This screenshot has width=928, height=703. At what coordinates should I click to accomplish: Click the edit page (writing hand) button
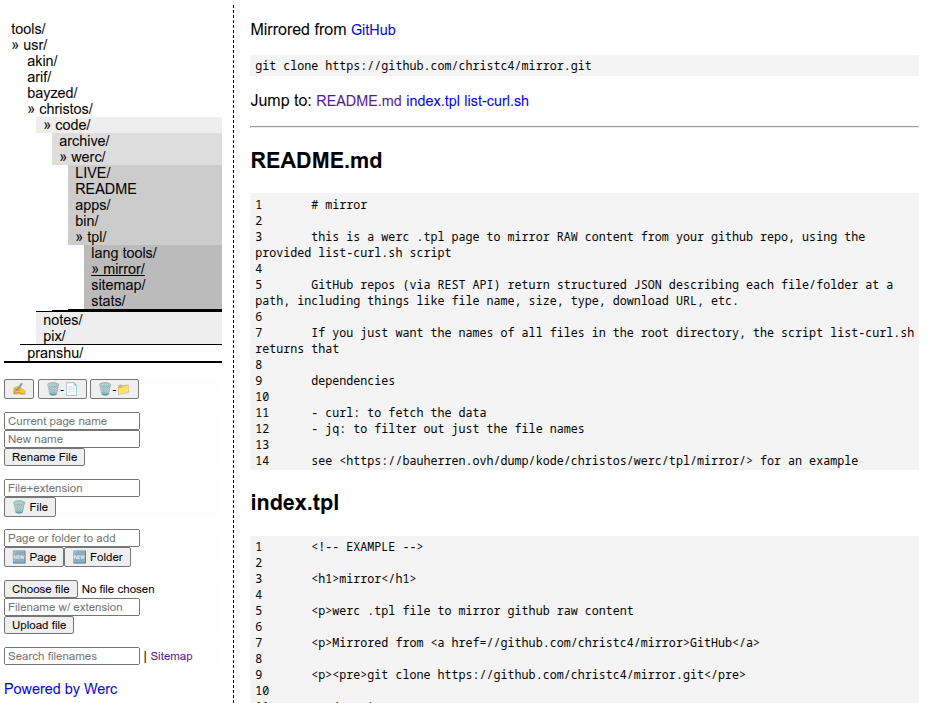19,389
